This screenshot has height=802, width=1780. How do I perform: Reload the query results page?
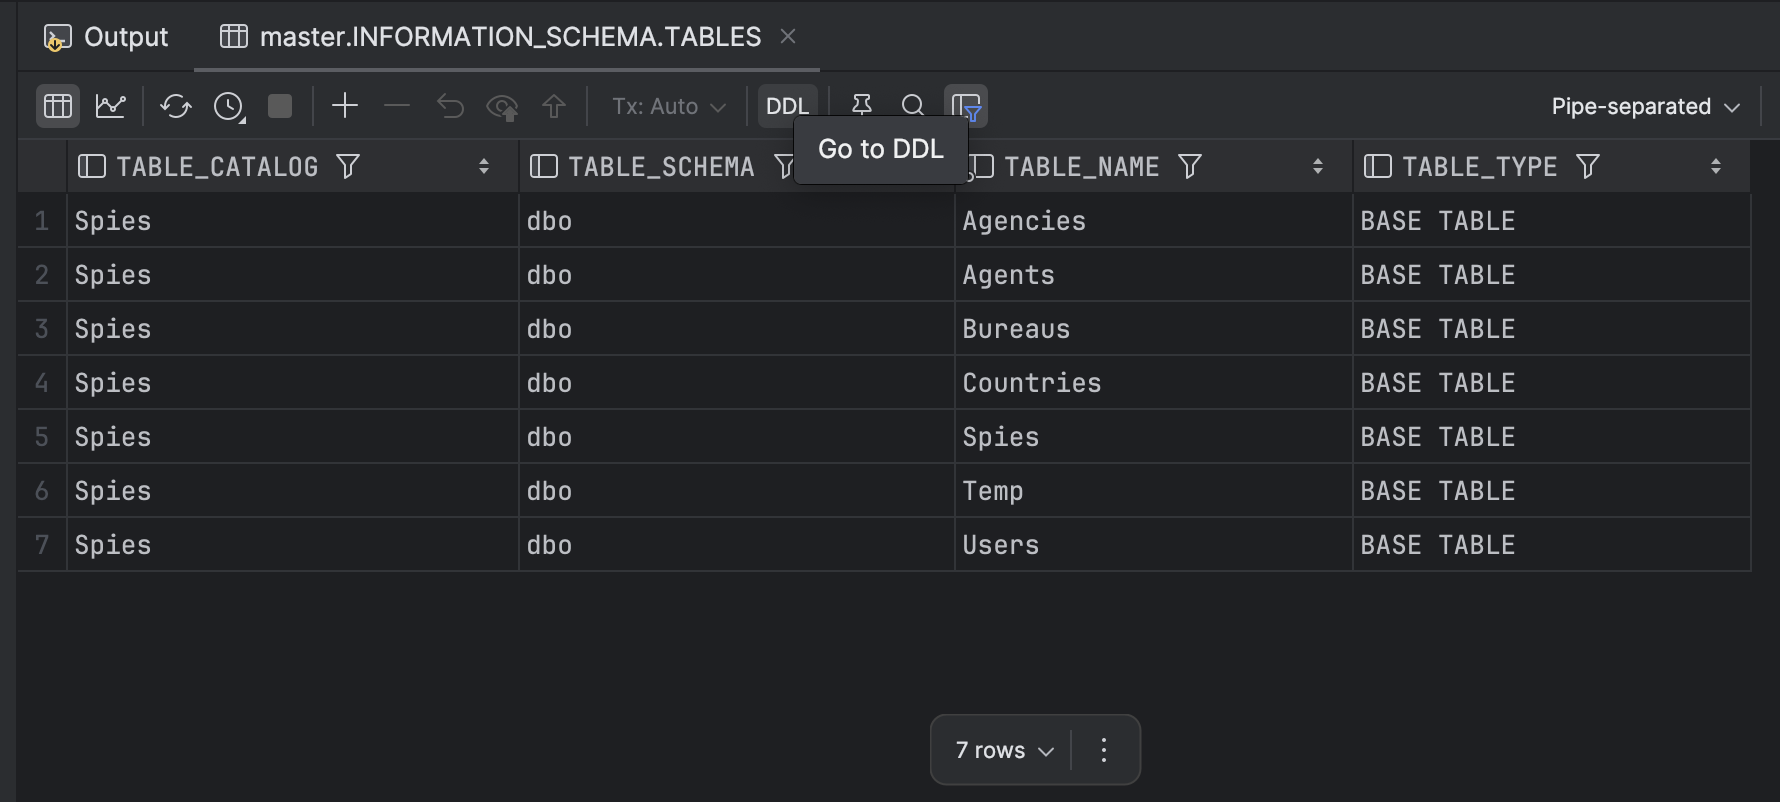pyautogui.click(x=176, y=106)
